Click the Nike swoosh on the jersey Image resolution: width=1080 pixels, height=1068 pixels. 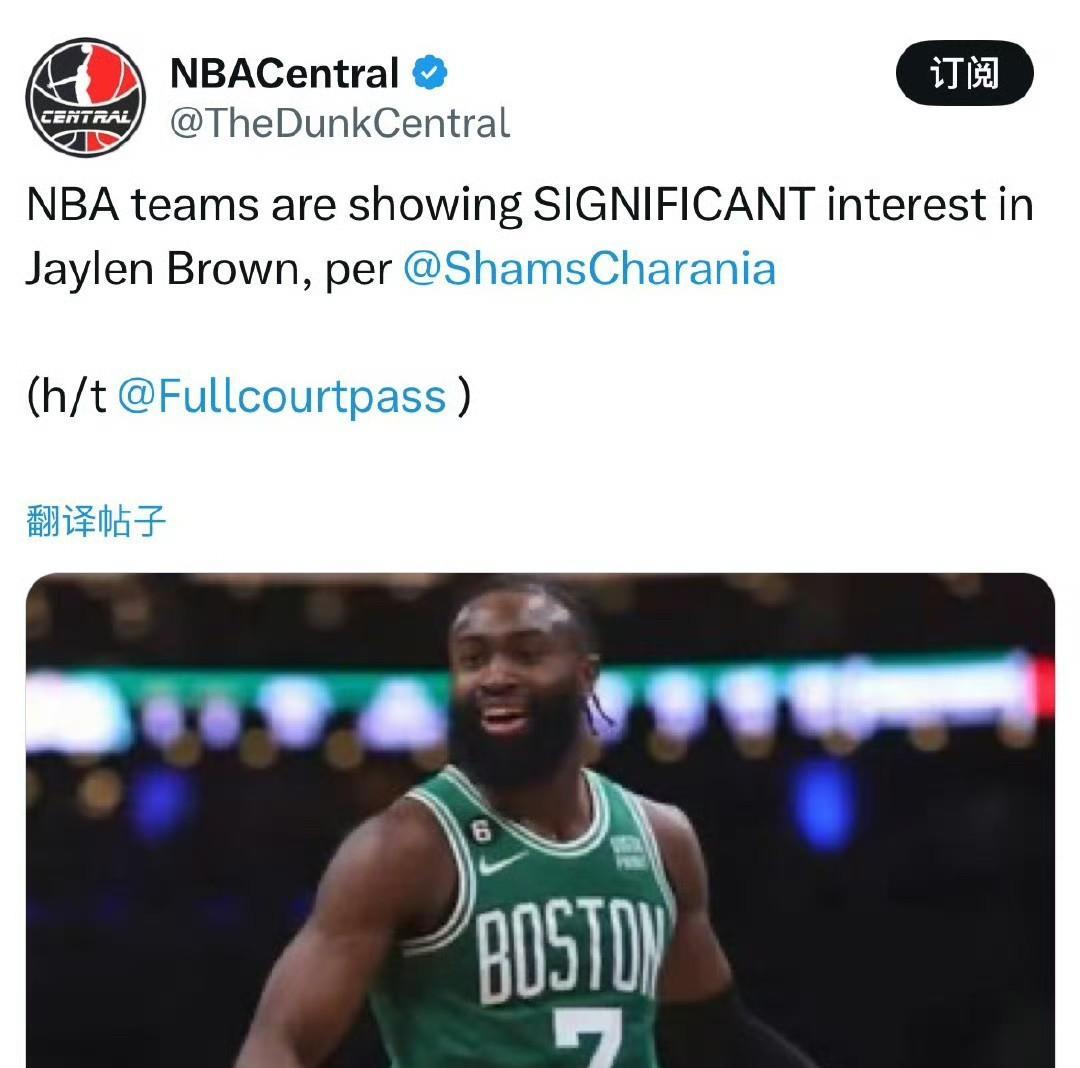coord(501,863)
